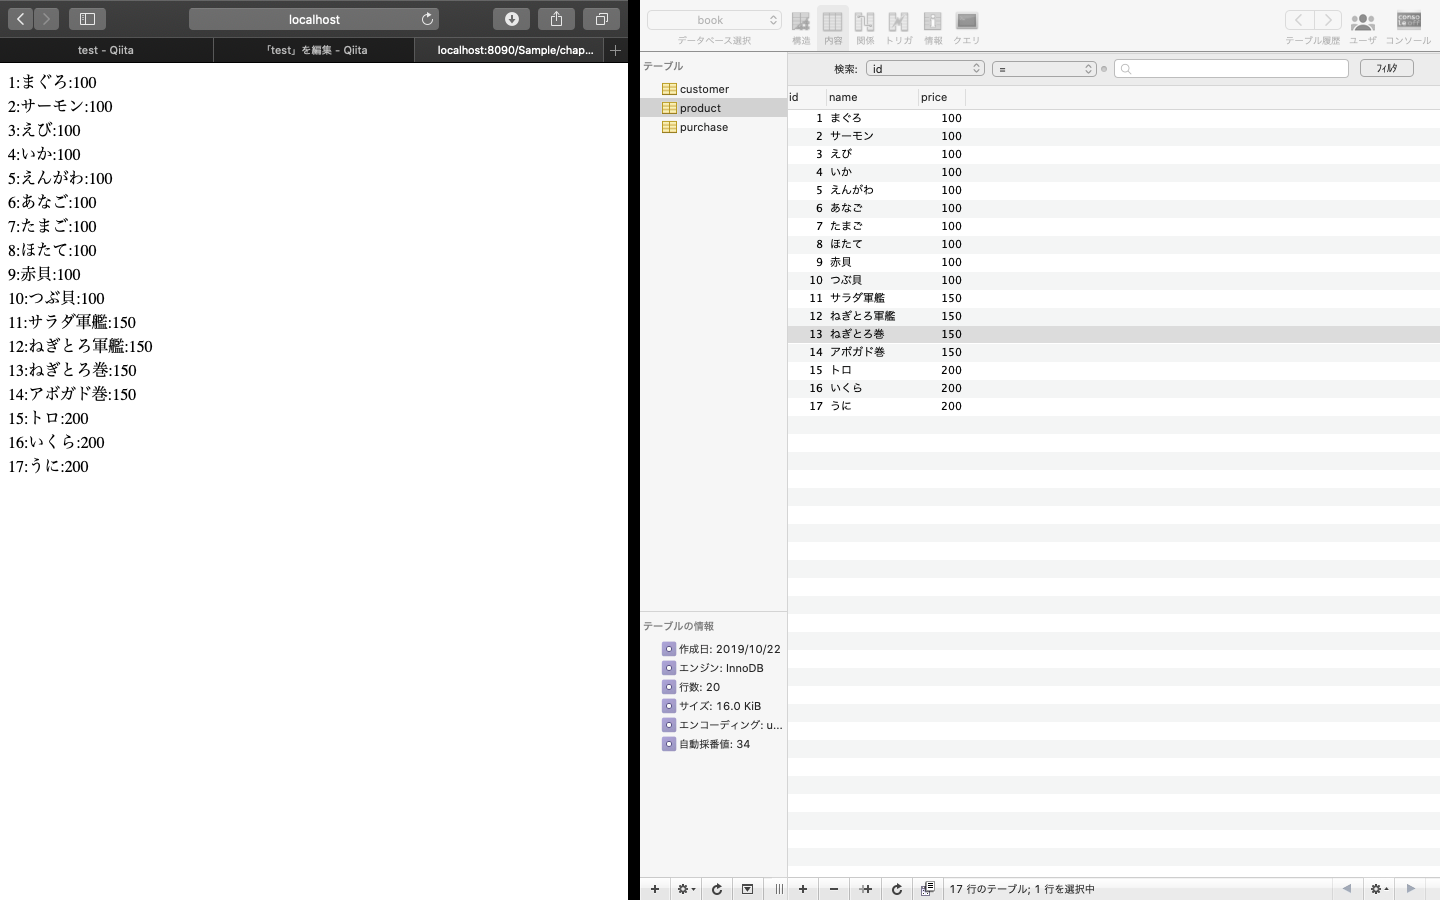1440x900 pixels.
Task: Click the localhost address bar
Action: (x=314, y=19)
